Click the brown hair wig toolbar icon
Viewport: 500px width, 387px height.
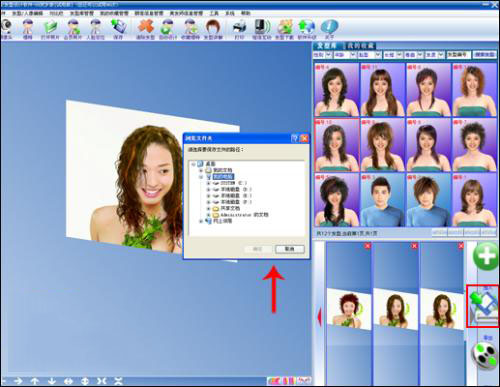tap(213, 27)
